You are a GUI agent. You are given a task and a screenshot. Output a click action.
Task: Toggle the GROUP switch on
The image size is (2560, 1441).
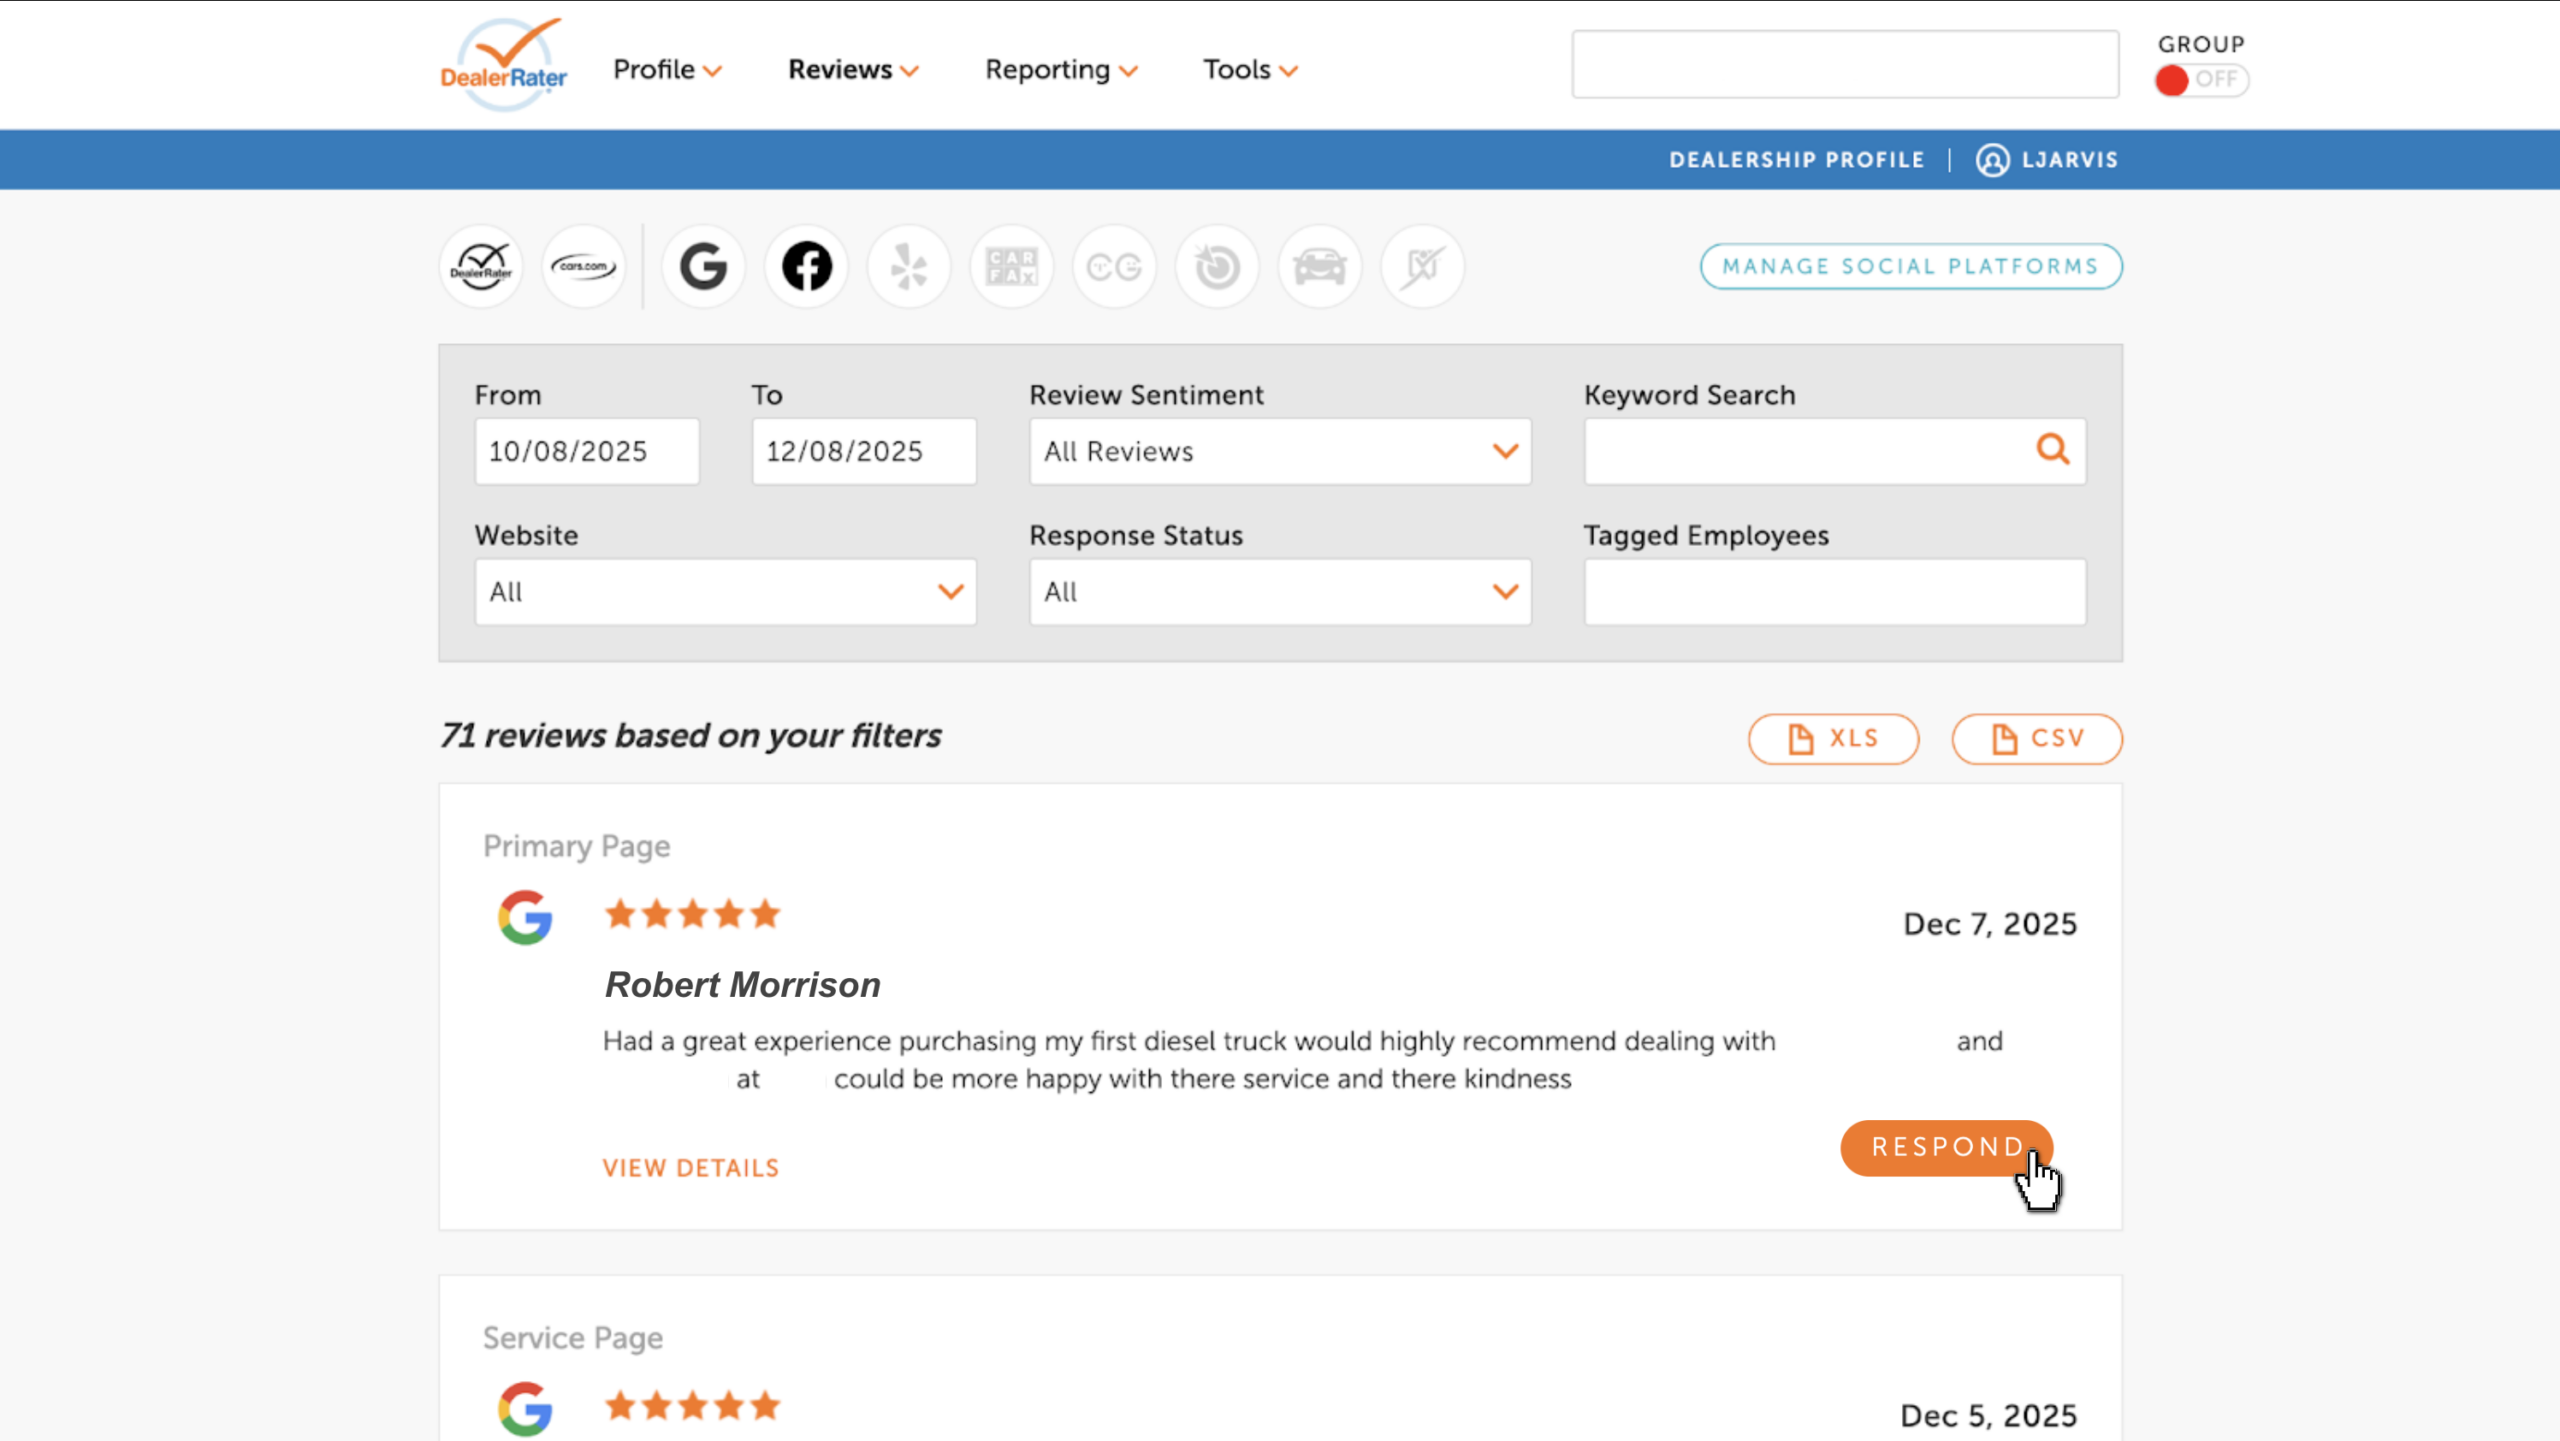(2202, 80)
